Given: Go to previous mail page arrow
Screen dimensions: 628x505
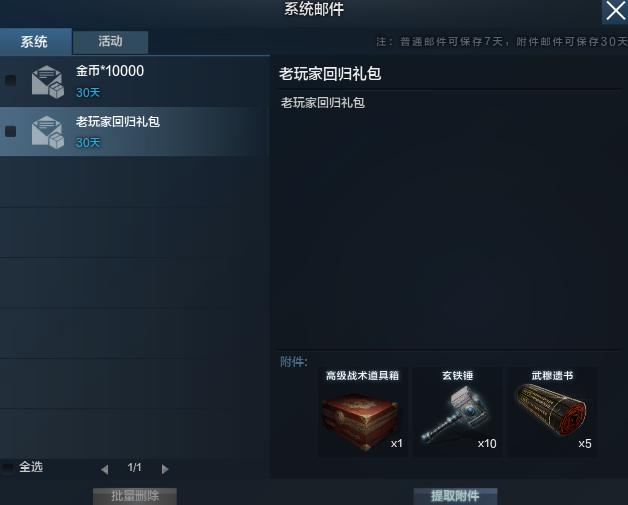Looking at the screenshot, I should point(105,469).
